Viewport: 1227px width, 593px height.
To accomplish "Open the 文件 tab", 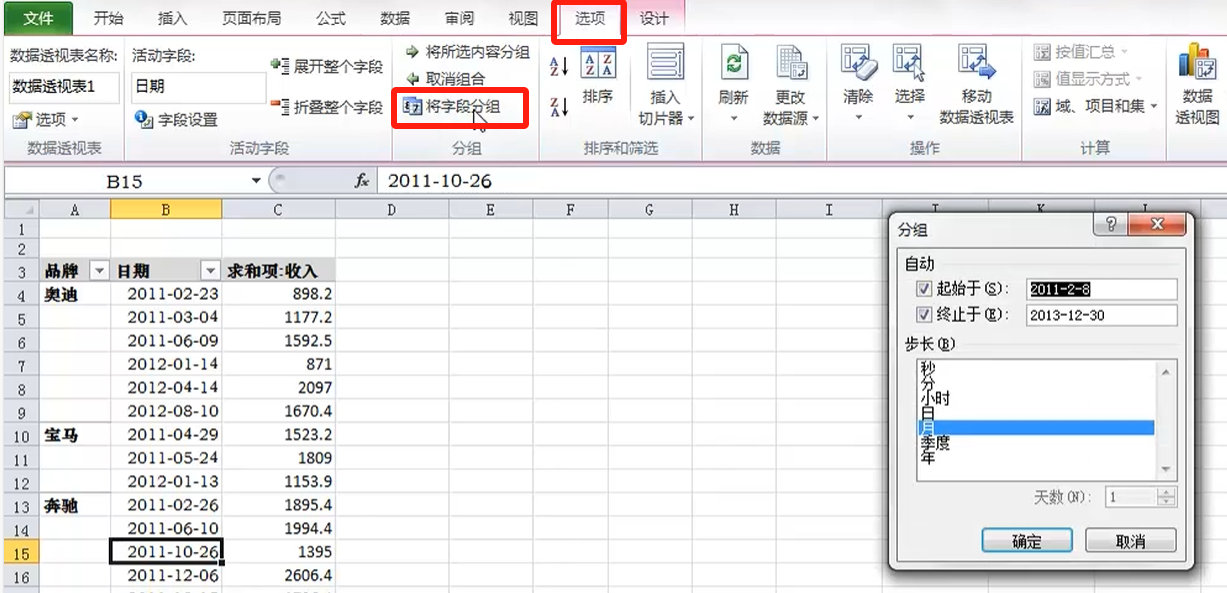I will [39, 18].
